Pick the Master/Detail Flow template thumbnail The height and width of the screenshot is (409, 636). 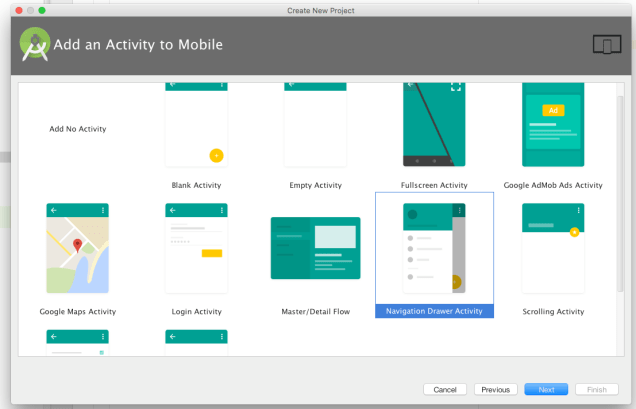[315, 248]
